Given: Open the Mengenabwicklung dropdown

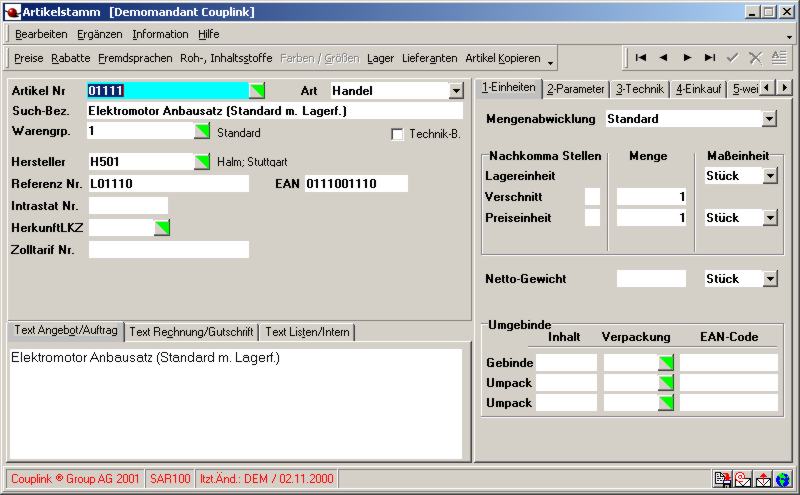Looking at the screenshot, I should click(769, 119).
